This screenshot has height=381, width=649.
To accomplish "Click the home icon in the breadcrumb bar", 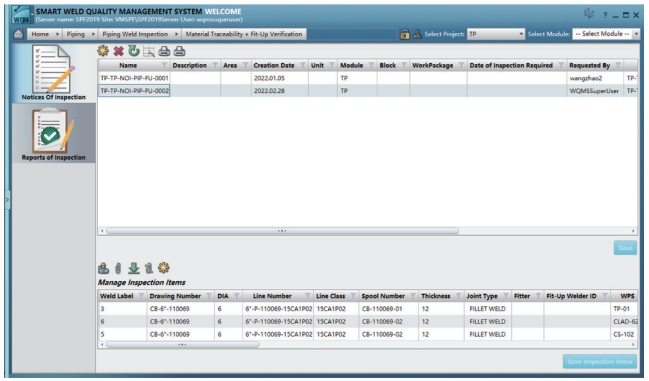I will tap(19, 34).
